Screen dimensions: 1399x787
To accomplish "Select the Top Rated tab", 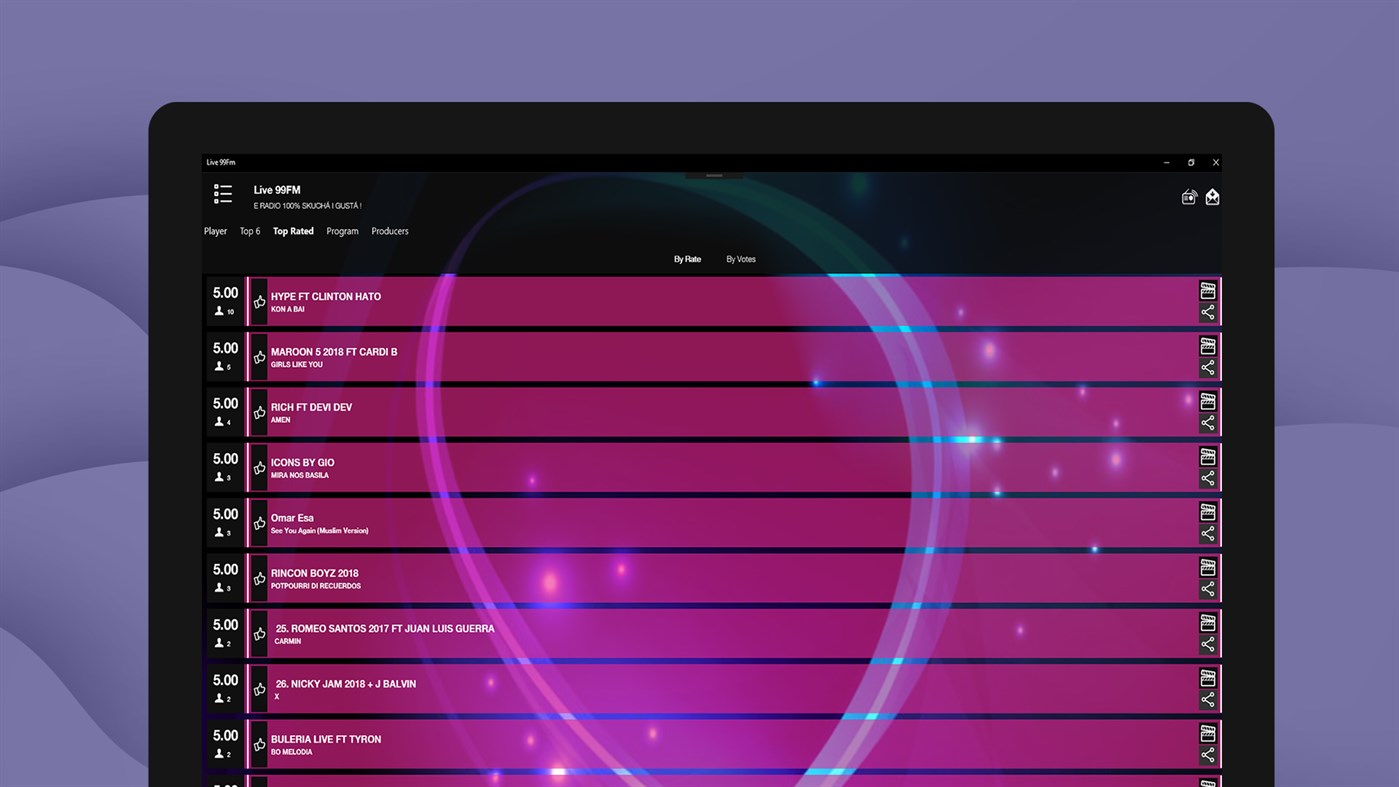I will click(x=293, y=231).
